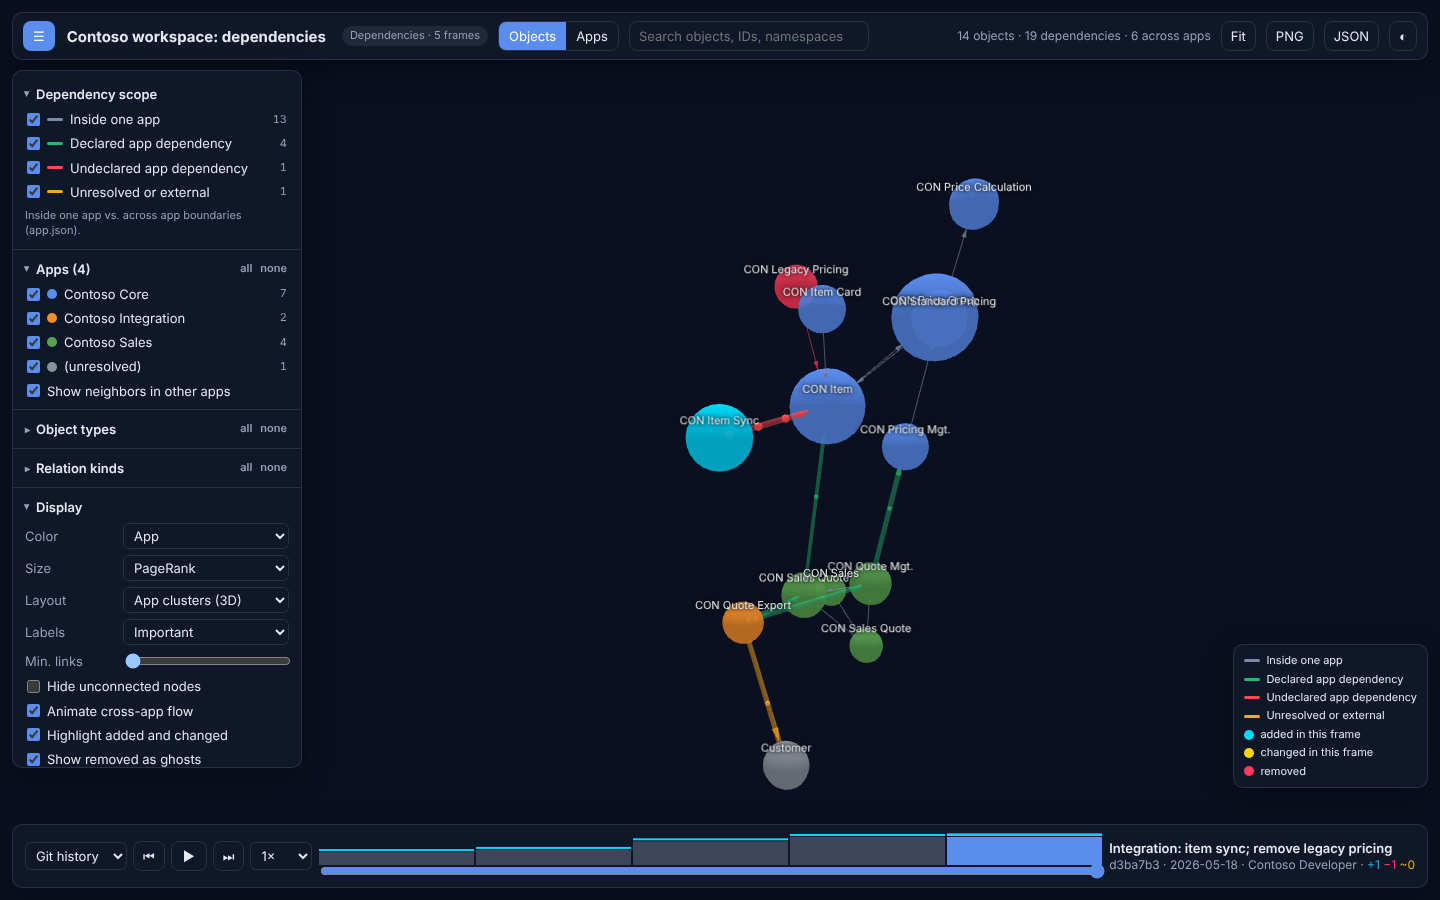Viewport: 1440px width, 900px height.
Task: Adjust the Min. links slider handle
Action: click(133, 661)
